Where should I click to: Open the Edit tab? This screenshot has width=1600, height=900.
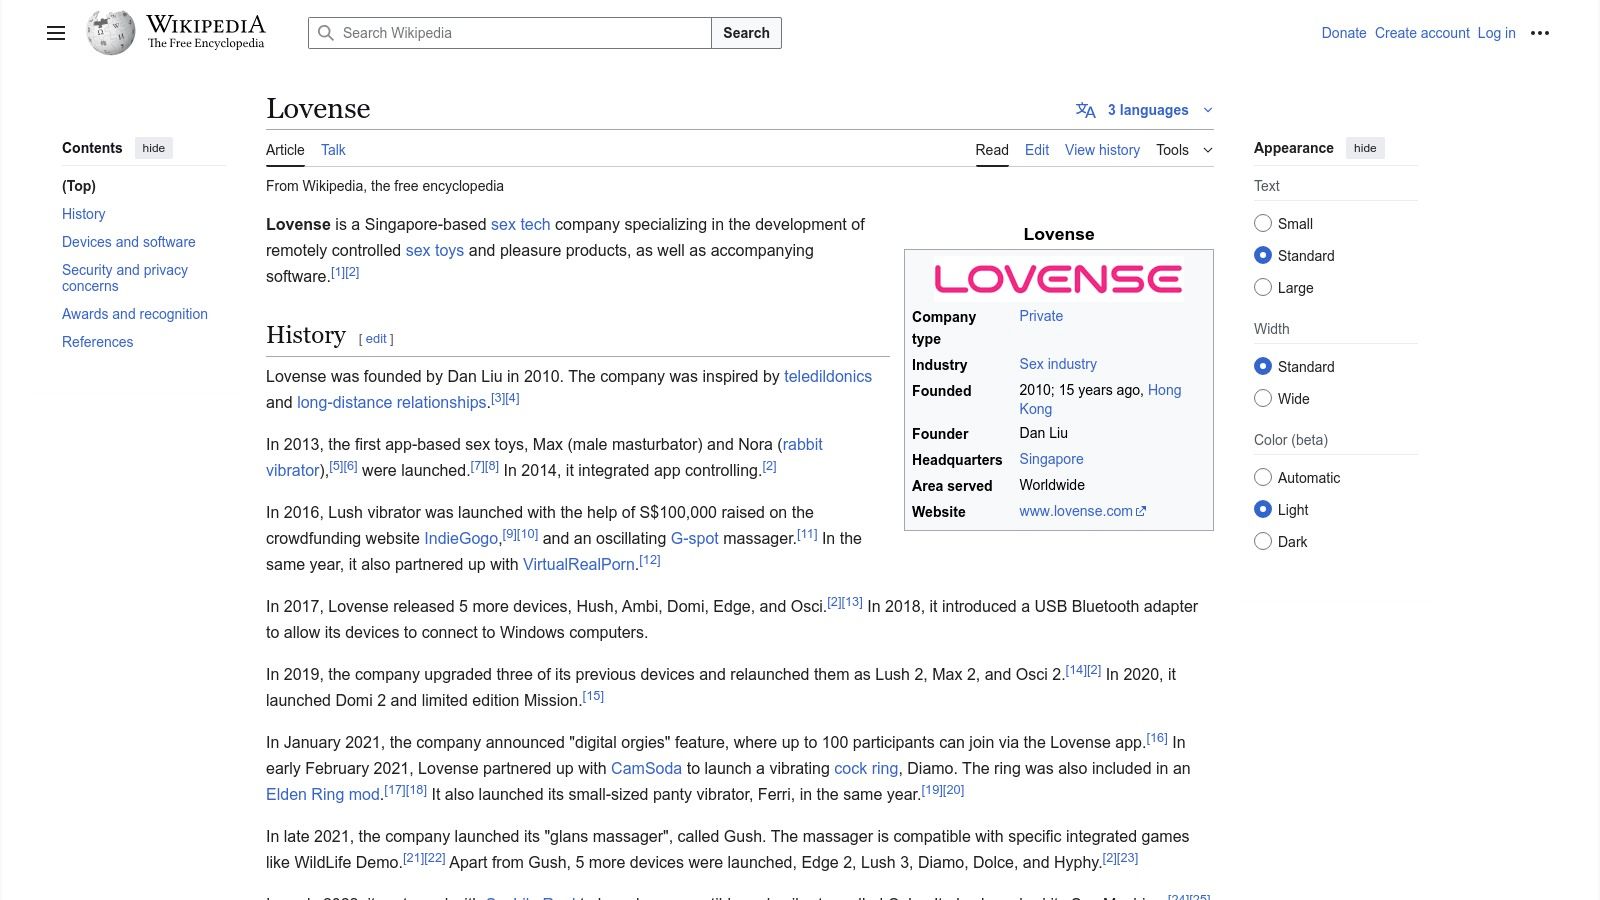[x=1037, y=150]
